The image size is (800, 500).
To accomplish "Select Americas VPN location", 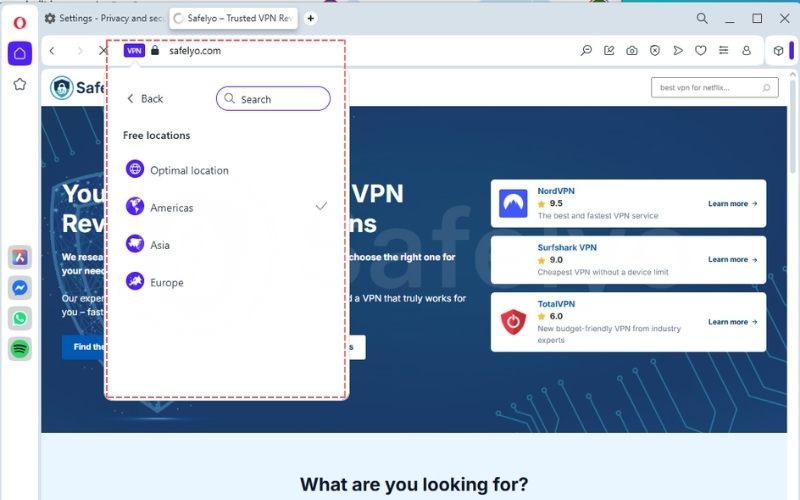I will click(x=227, y=207).
